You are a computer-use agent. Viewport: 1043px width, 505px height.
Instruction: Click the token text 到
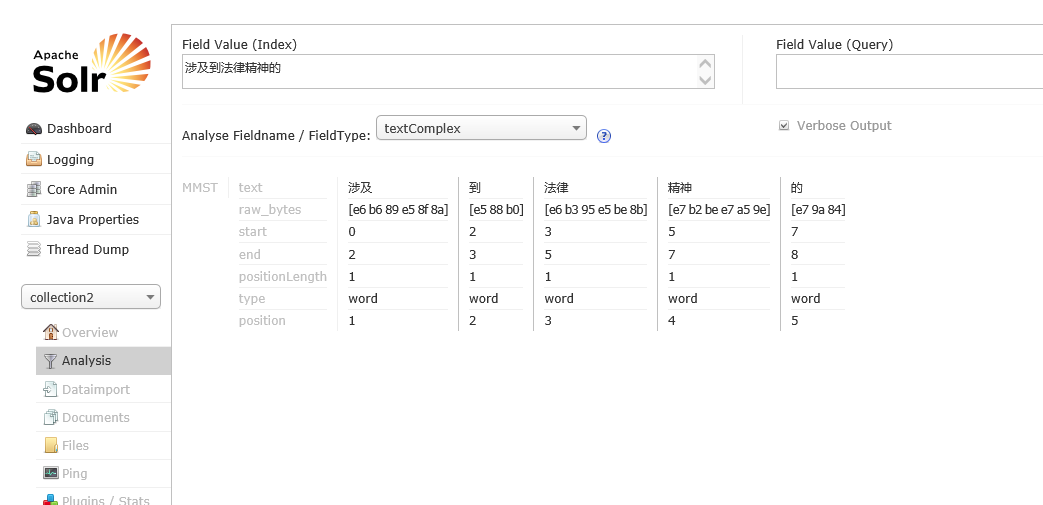[475, 188]
